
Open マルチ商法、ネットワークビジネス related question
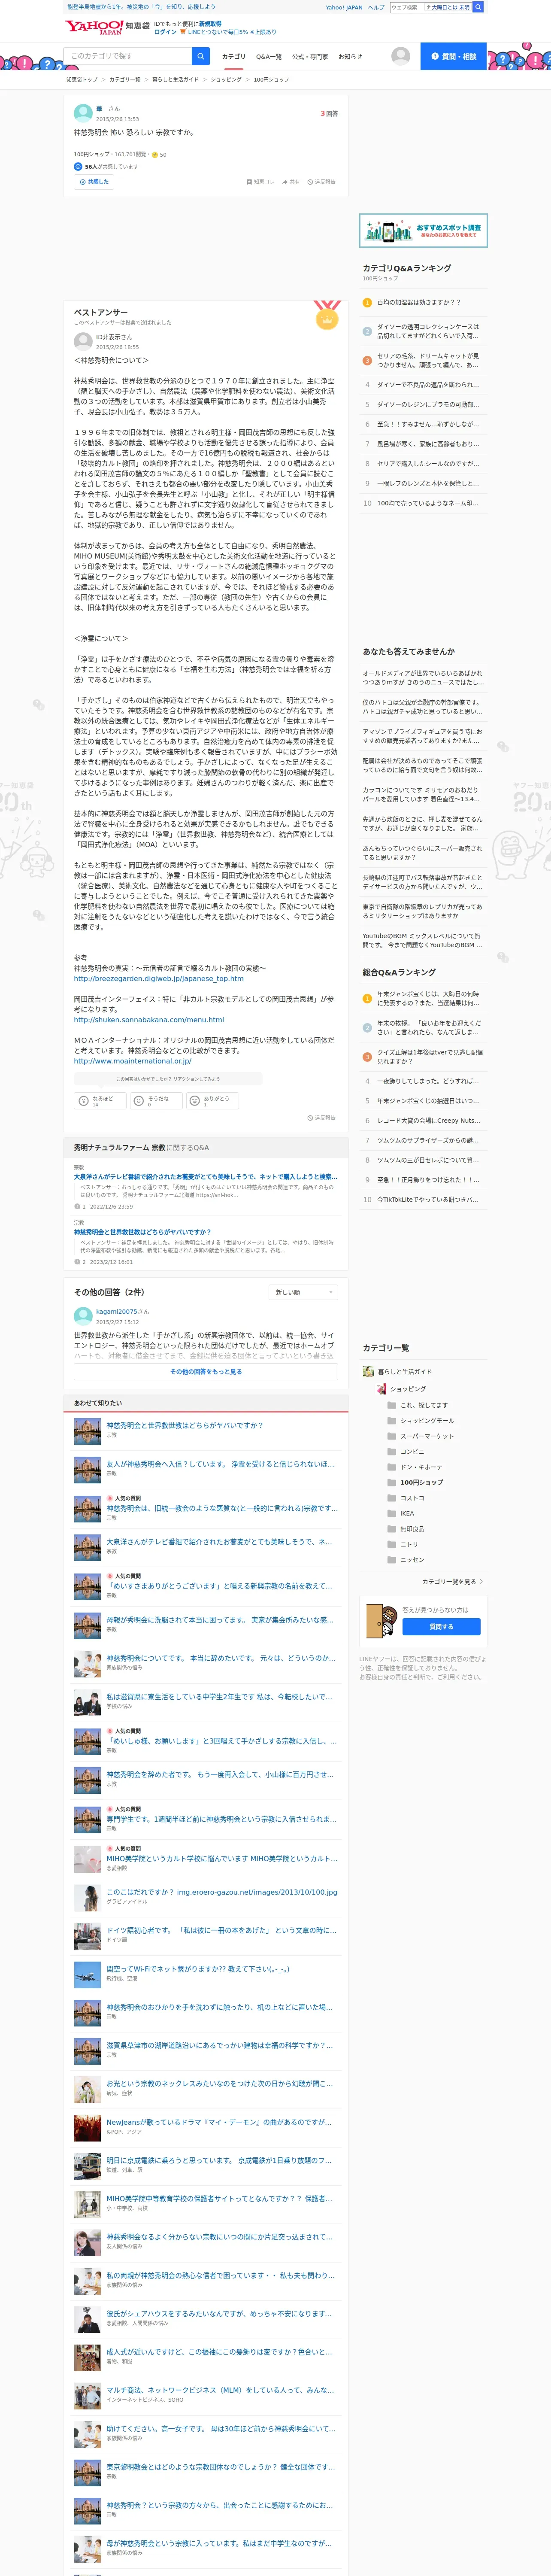point(220,2390)
